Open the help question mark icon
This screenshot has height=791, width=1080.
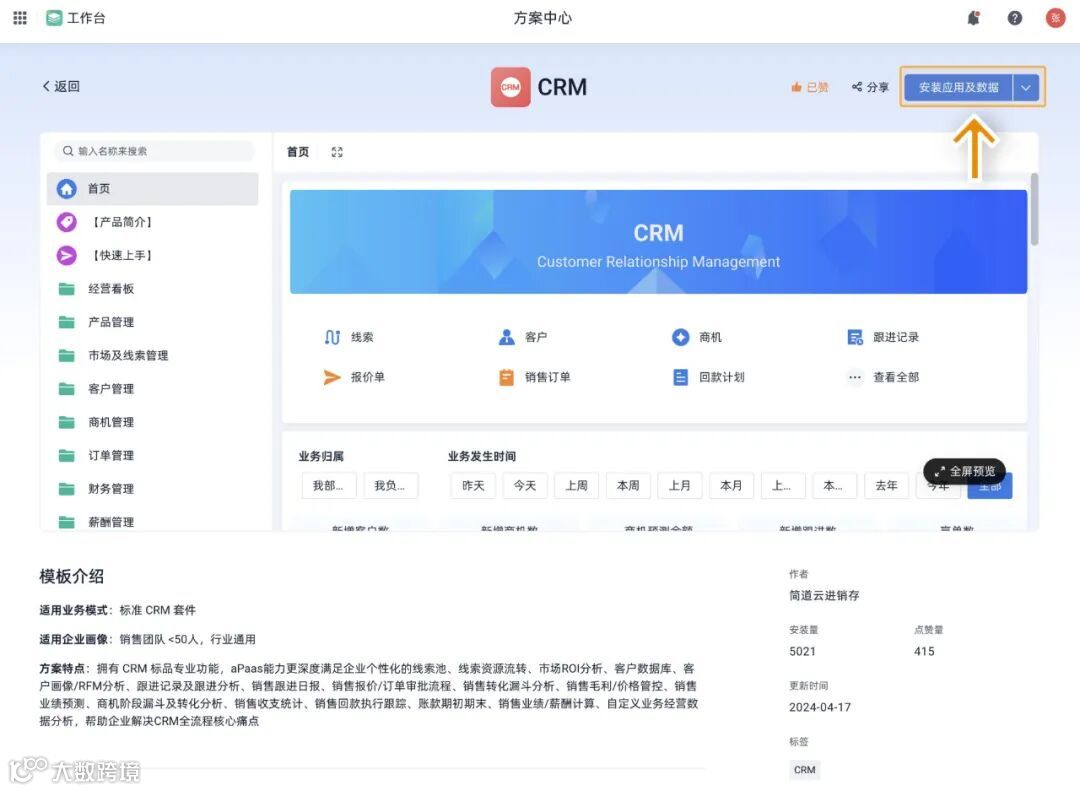point(1015,18)
